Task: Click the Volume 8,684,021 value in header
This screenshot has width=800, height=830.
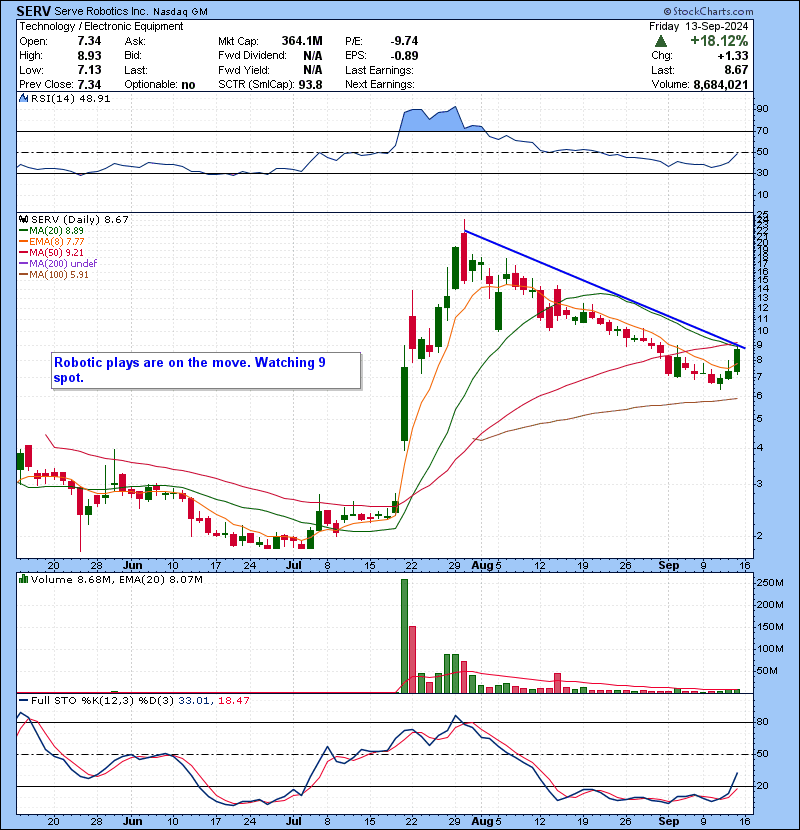Action: (721, 85)
